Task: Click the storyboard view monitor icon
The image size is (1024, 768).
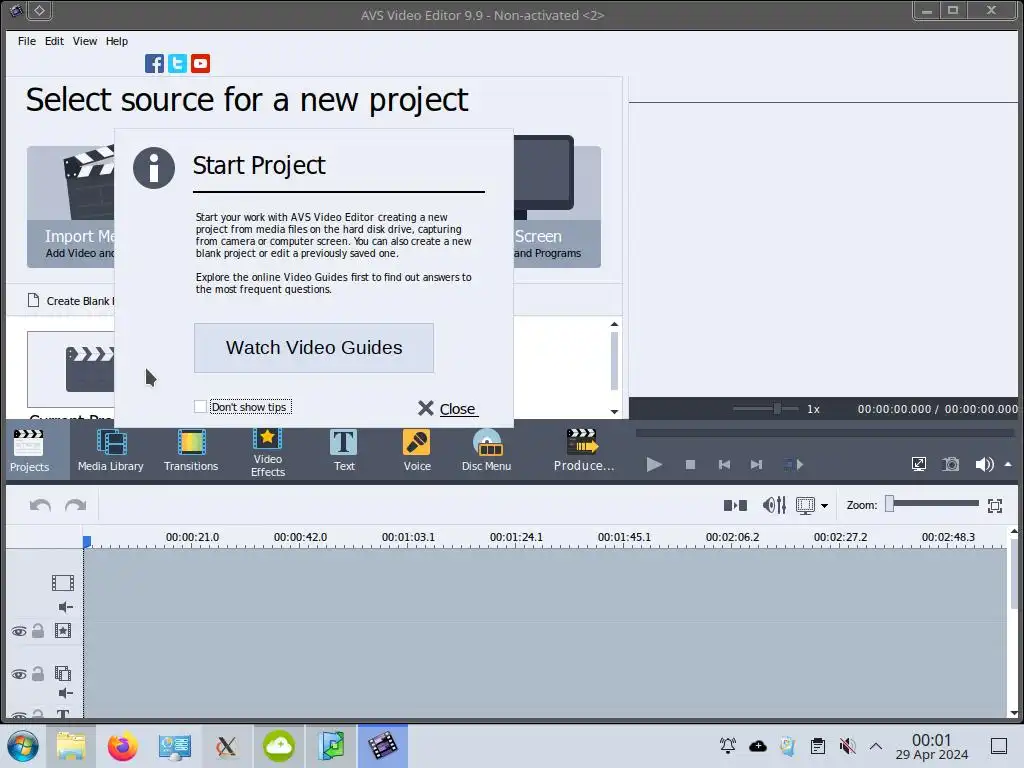Action: tap(805, 505)
